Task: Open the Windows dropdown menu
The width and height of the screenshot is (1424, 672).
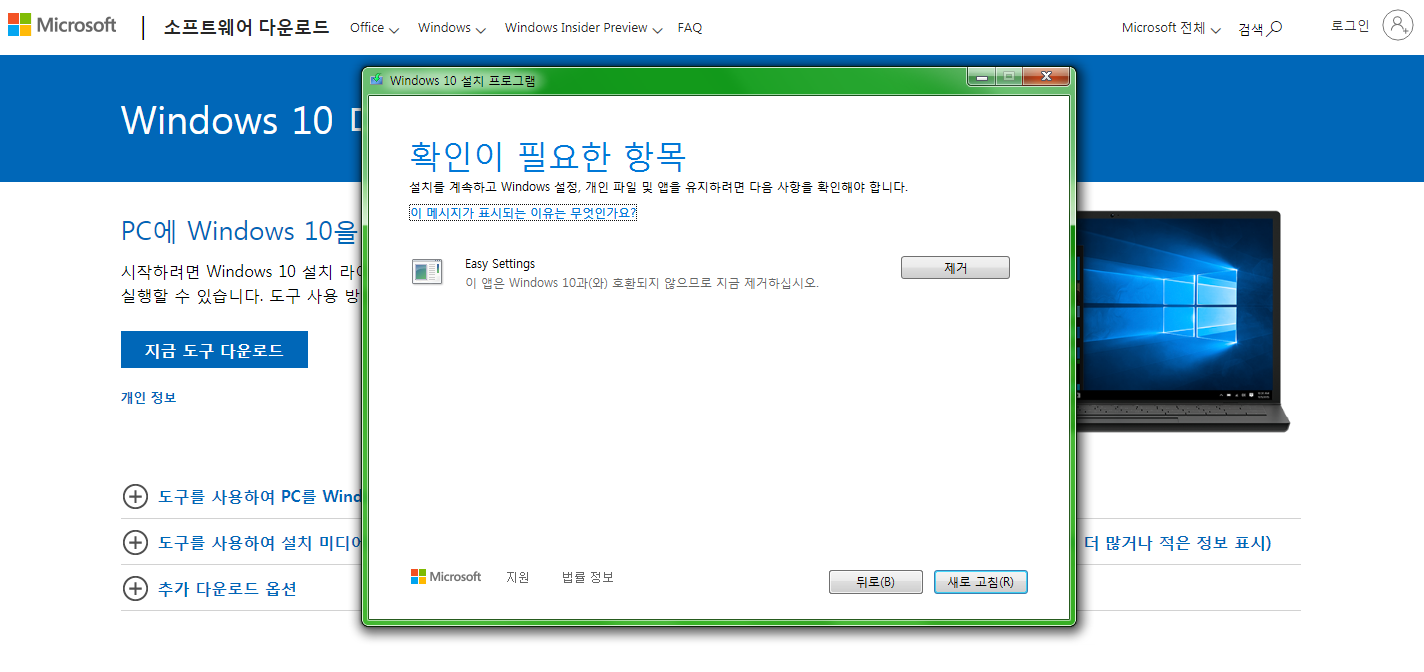Action: [452, 28]
